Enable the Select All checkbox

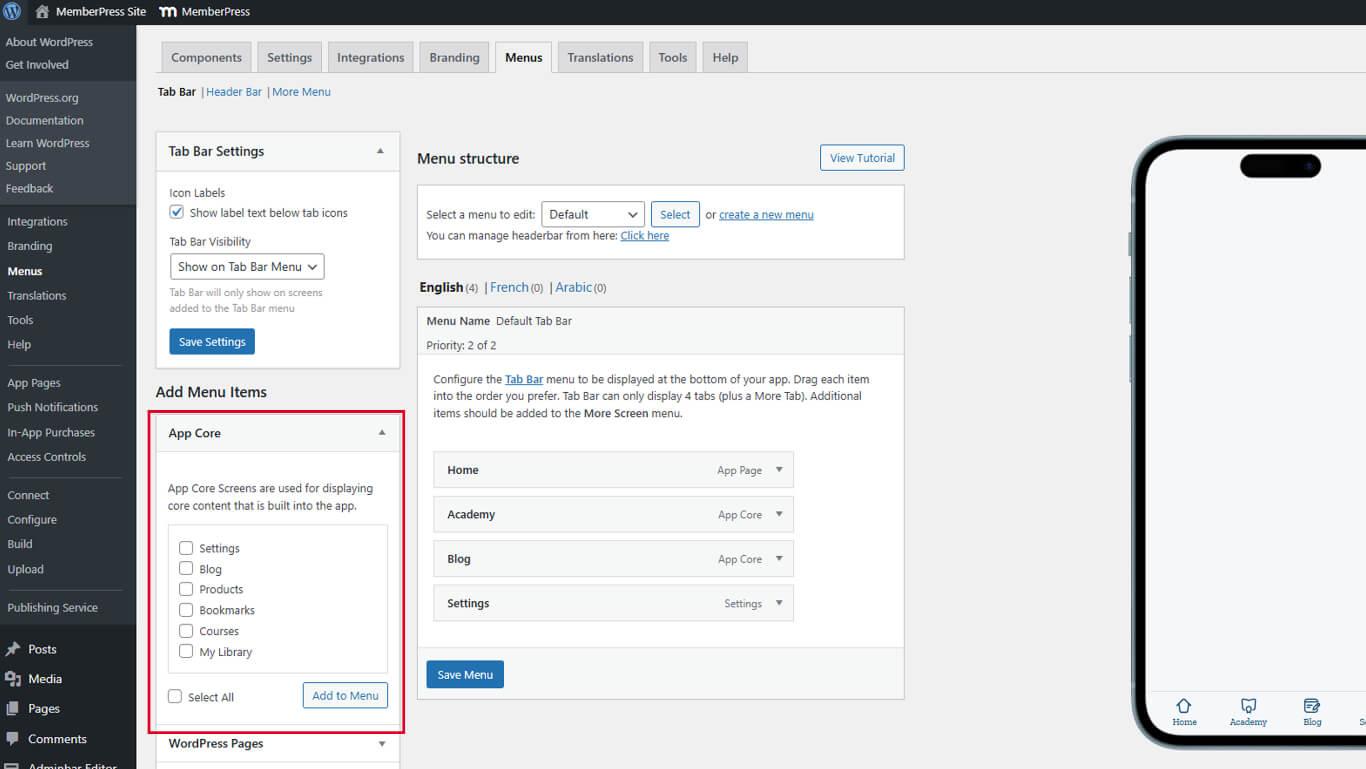pyautogui.click(x=175, y=697)
